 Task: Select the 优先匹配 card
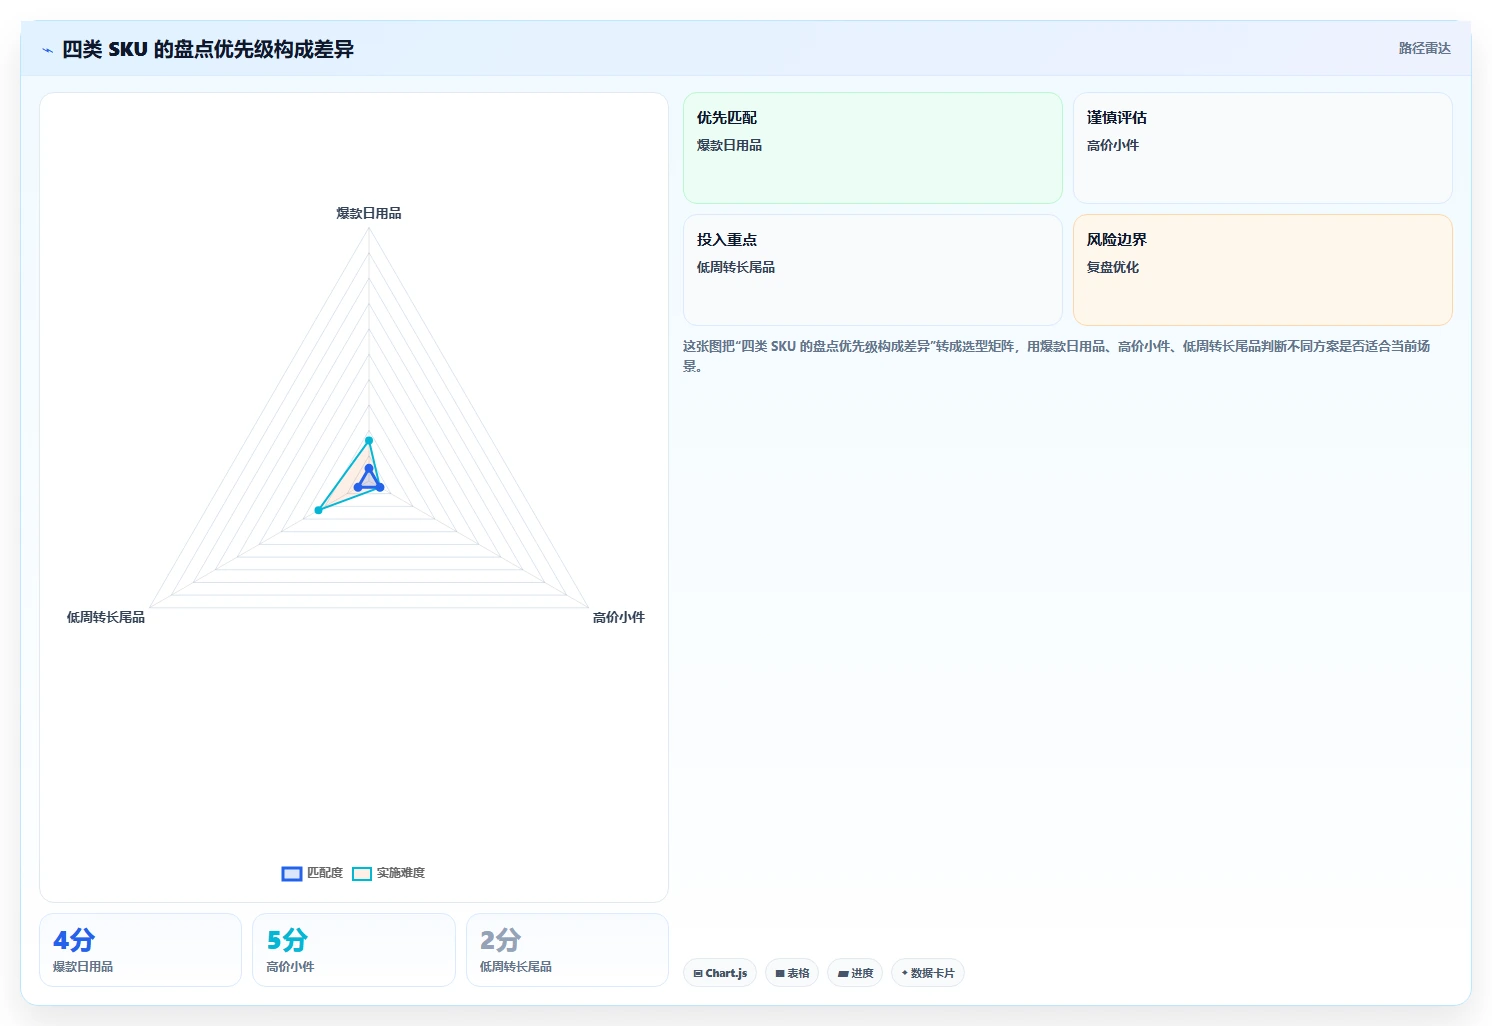[x=872, y=148]
